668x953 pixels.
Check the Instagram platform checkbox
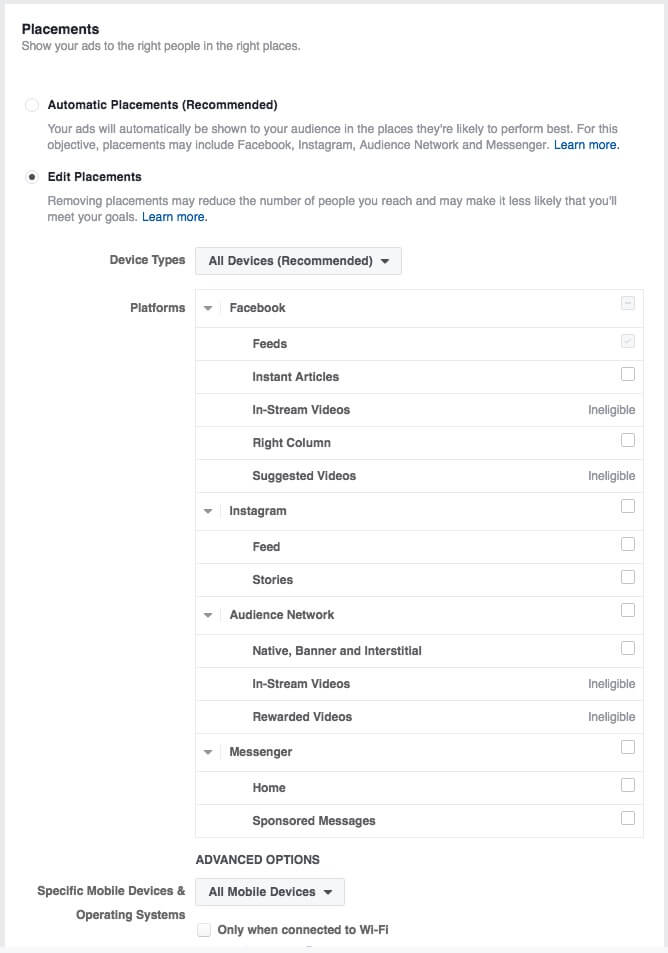coord(627,507)
